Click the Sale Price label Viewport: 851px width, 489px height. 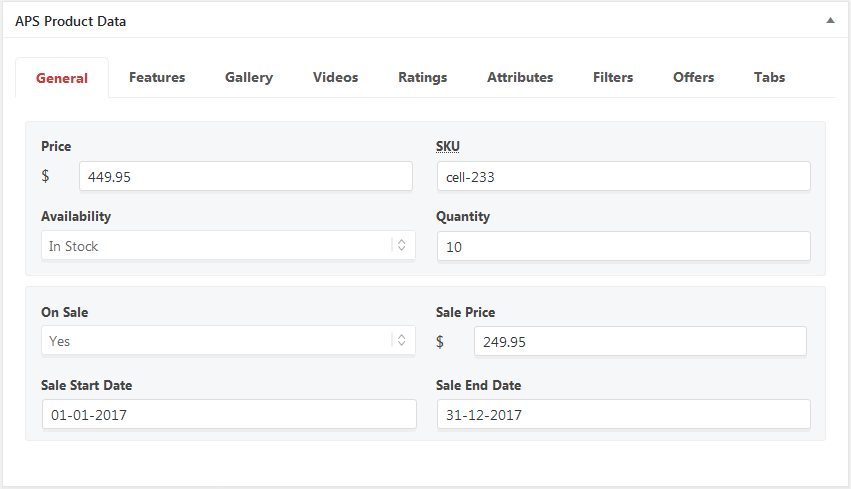click(x=466, y=312)
